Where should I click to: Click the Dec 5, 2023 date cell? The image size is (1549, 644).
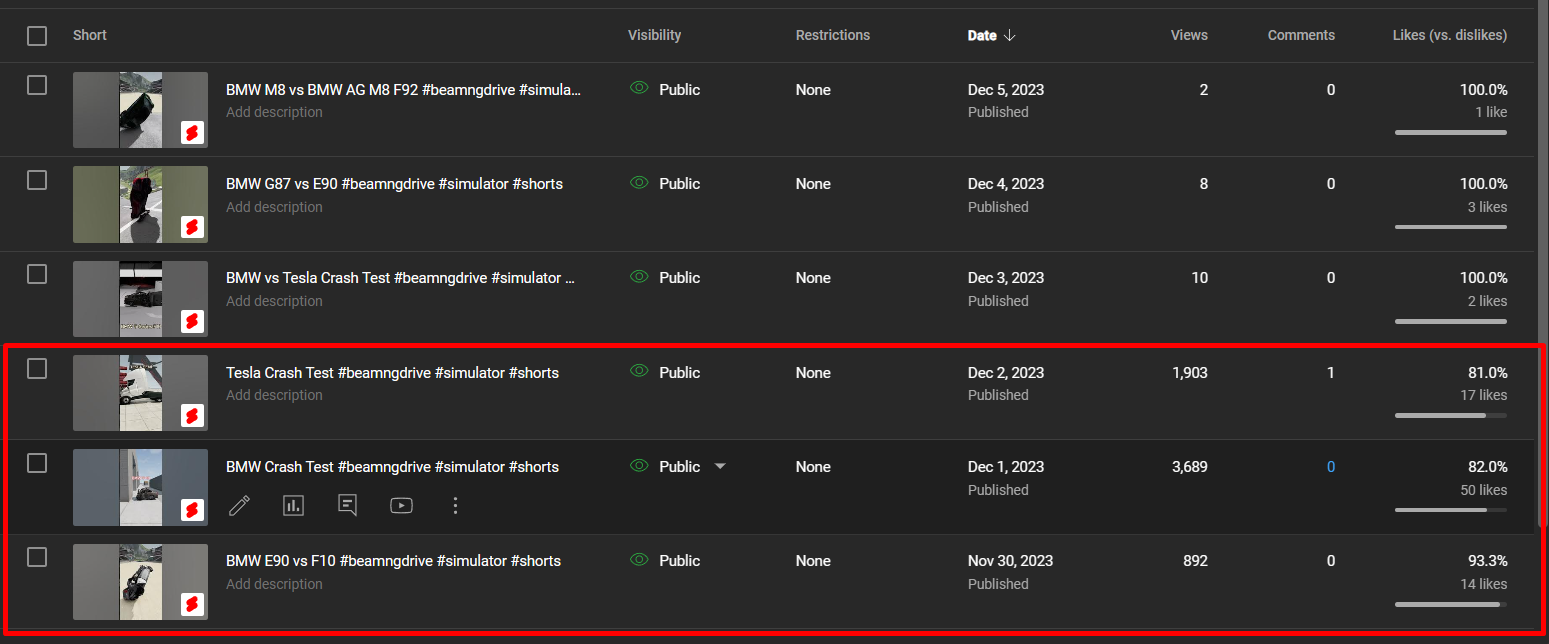[x=1006, y=90]
